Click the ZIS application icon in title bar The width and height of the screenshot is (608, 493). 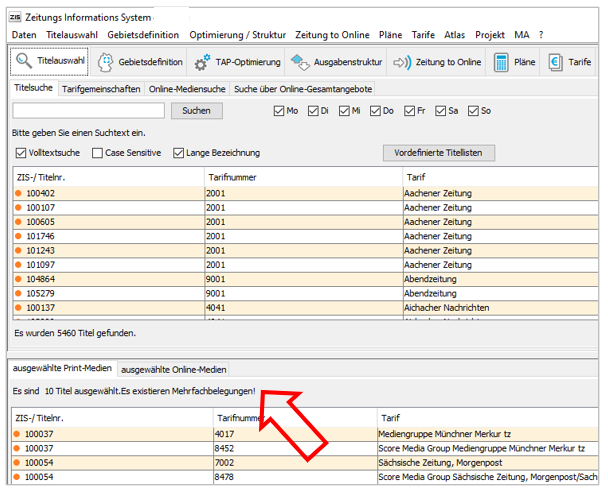[16, 18]
